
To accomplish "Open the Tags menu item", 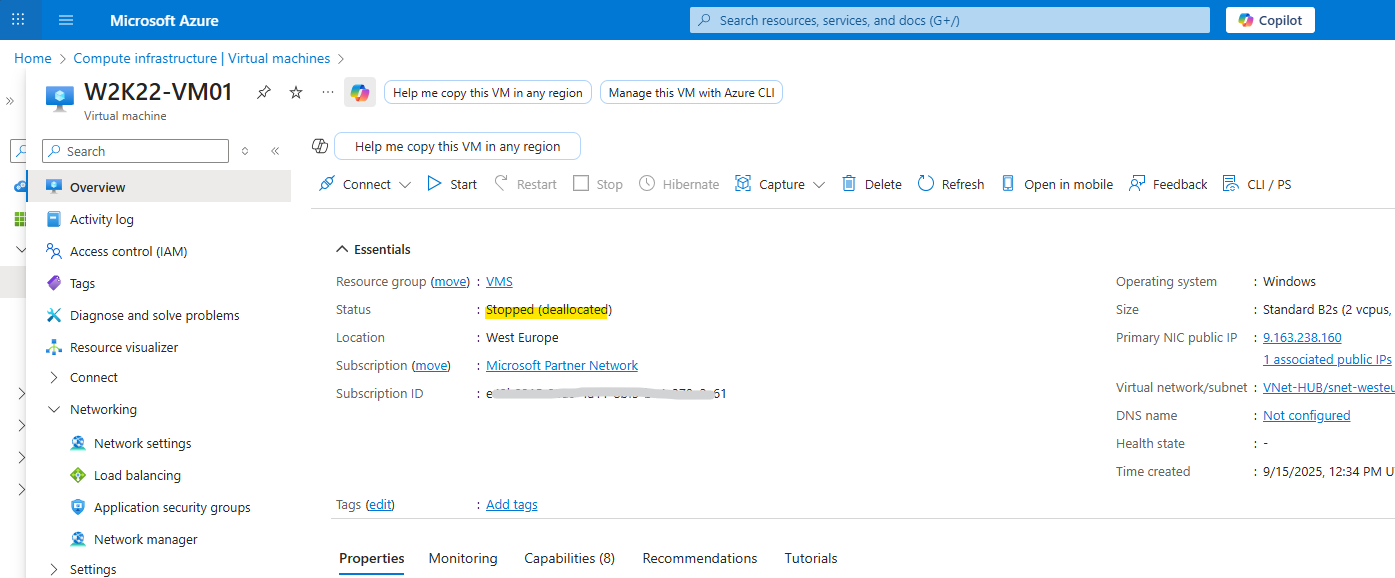I will (82, 283).
